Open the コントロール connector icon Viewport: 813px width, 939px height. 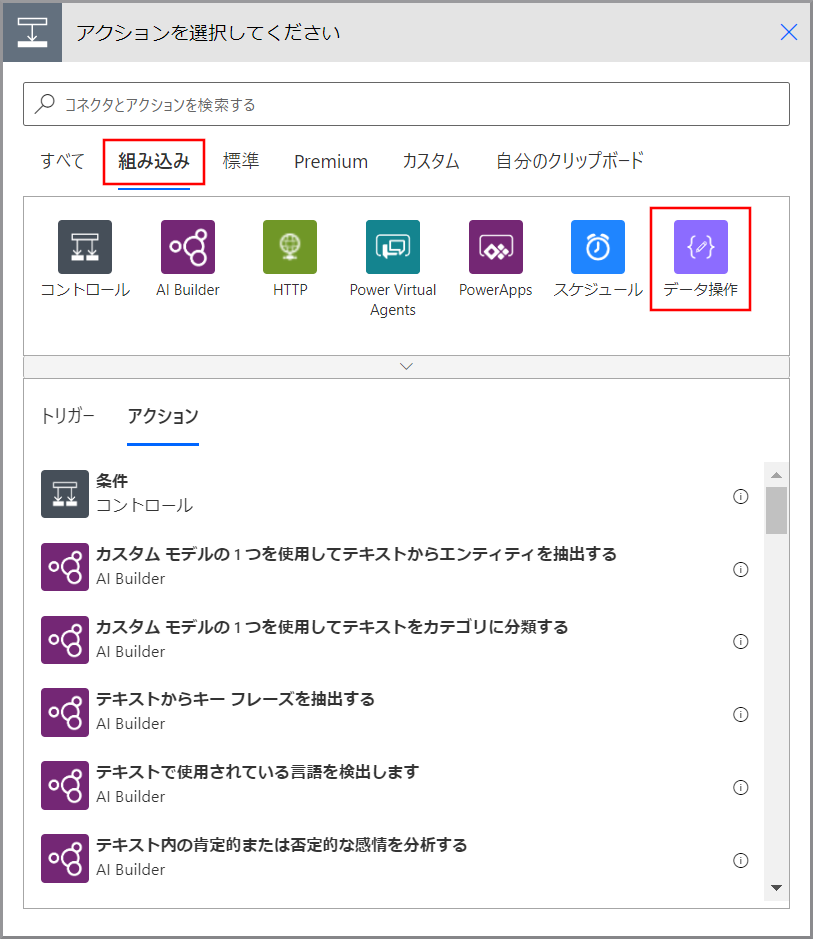[x=85, y=247]
